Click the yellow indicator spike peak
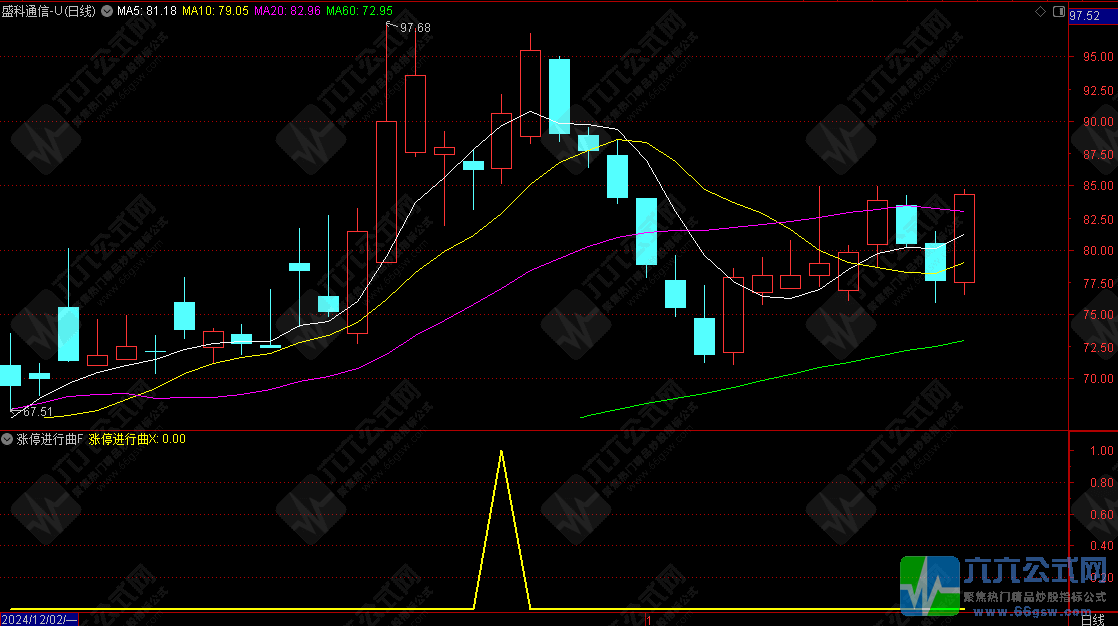The image size is (1118, 626). [x=501, y=452]
